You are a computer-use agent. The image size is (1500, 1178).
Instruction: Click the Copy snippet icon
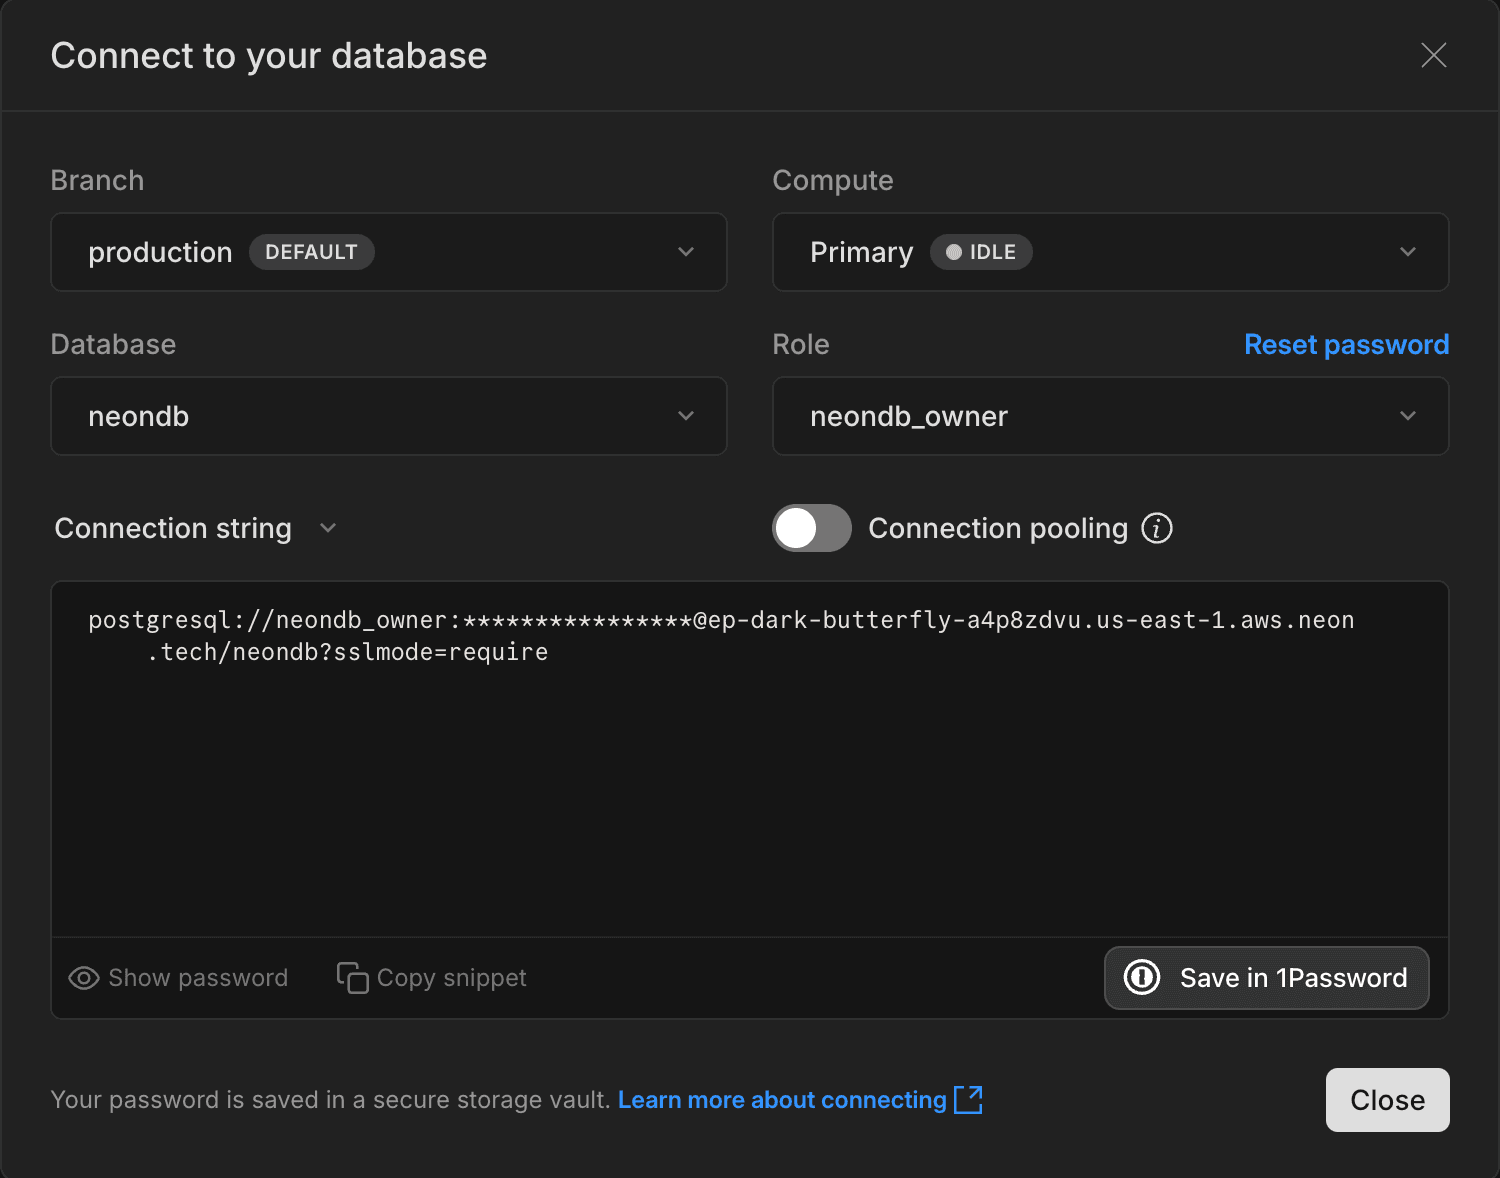351,978
